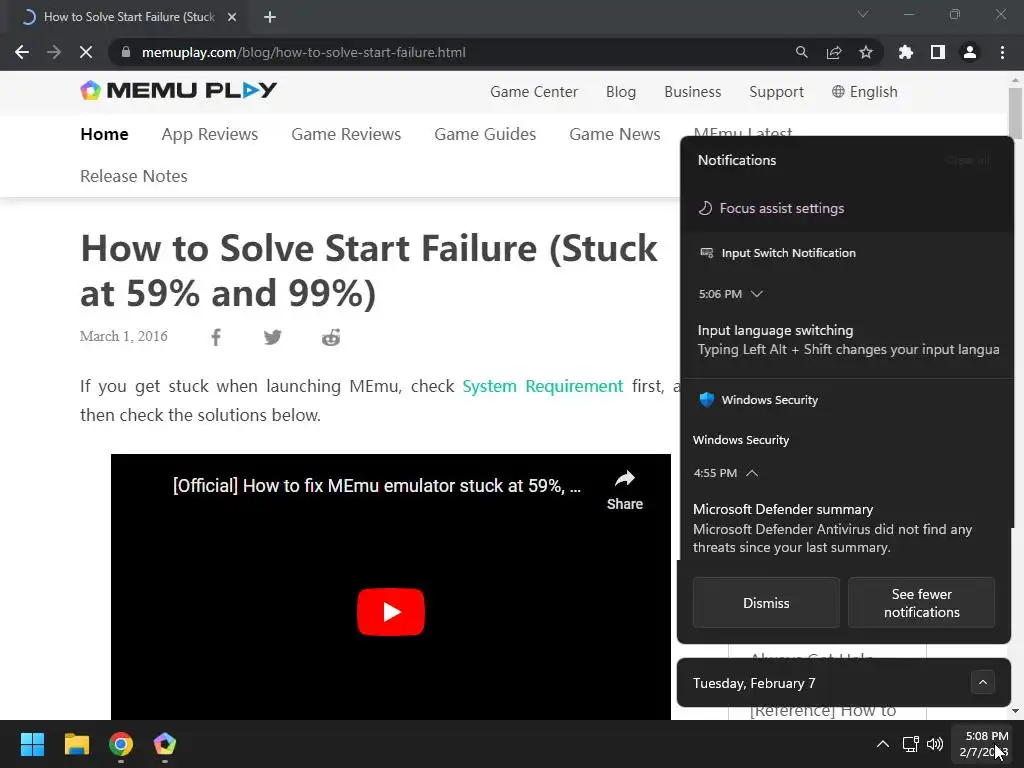Open the English language selector
The image size is (1024, 768).
point(865,92)
